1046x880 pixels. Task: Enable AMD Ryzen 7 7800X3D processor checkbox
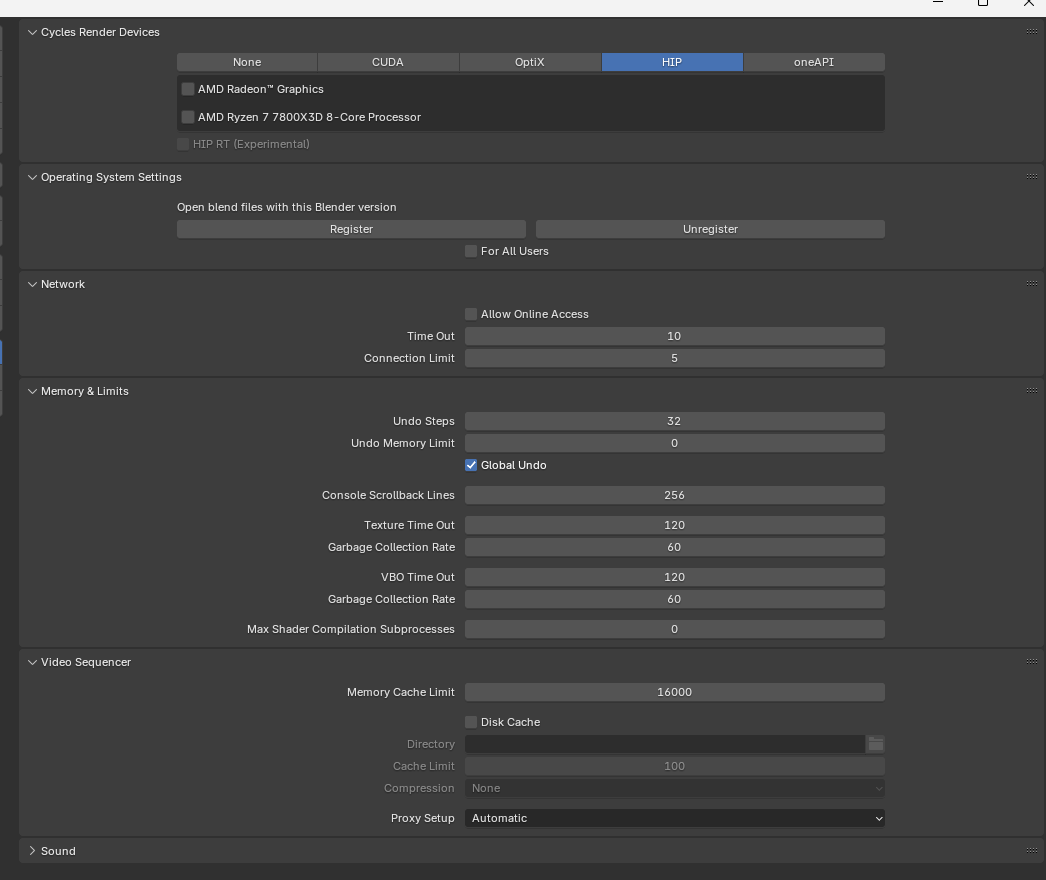pos(188,117)
